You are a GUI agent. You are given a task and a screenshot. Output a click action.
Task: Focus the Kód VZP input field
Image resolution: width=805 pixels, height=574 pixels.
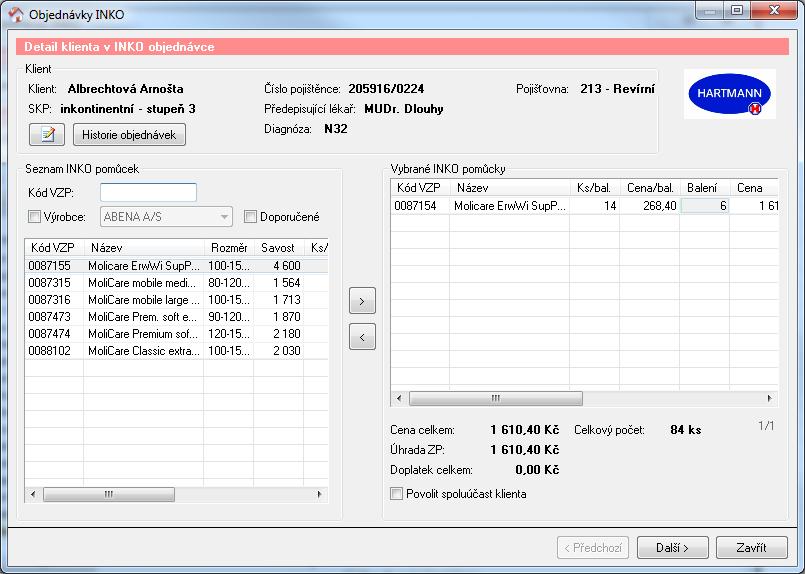click(148, 193)
